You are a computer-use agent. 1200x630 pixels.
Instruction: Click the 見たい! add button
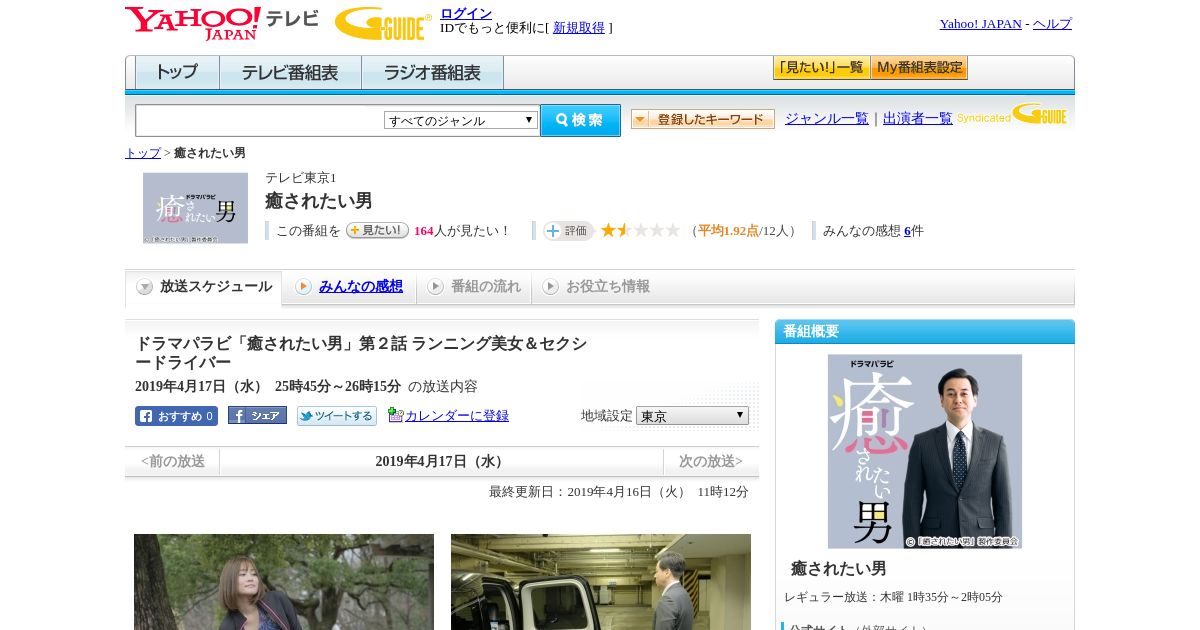tap(377, 230)
